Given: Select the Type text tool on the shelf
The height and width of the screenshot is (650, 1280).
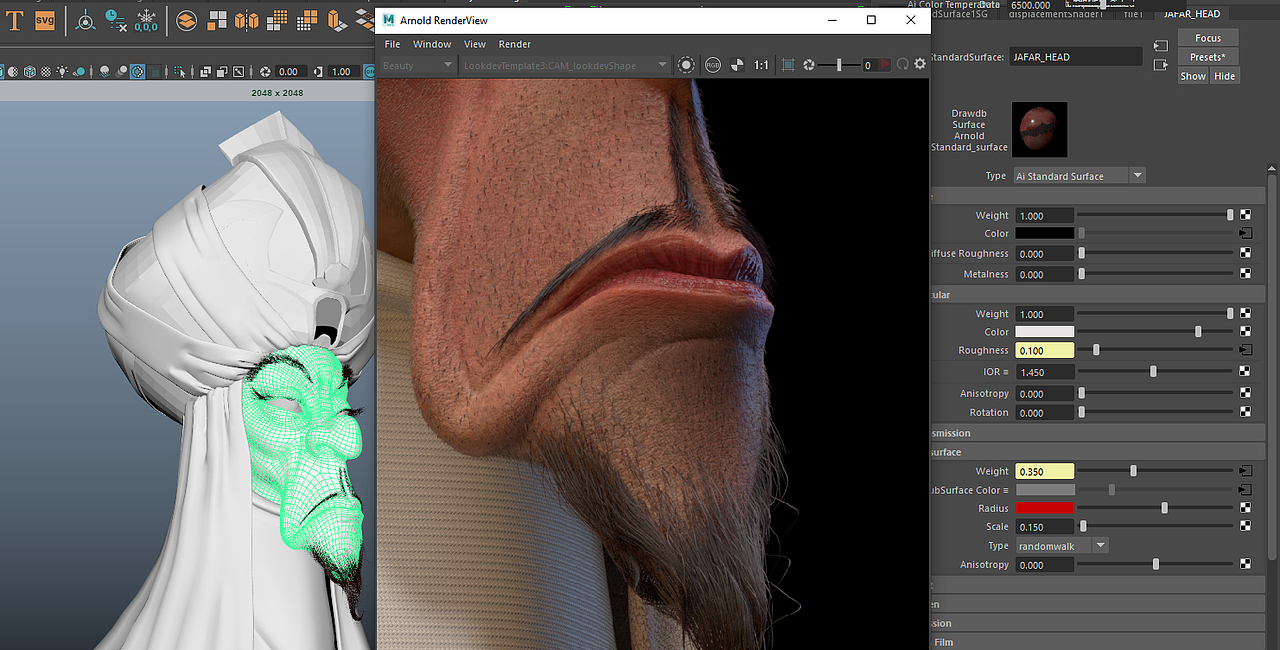Looking at the screenshot, I should 14,20.
